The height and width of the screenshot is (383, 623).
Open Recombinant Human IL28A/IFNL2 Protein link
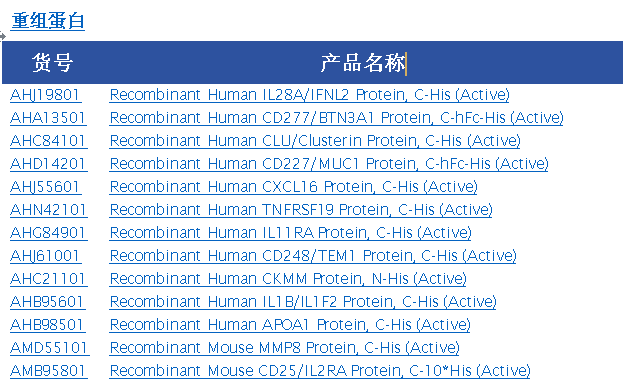tap(310, 95)
